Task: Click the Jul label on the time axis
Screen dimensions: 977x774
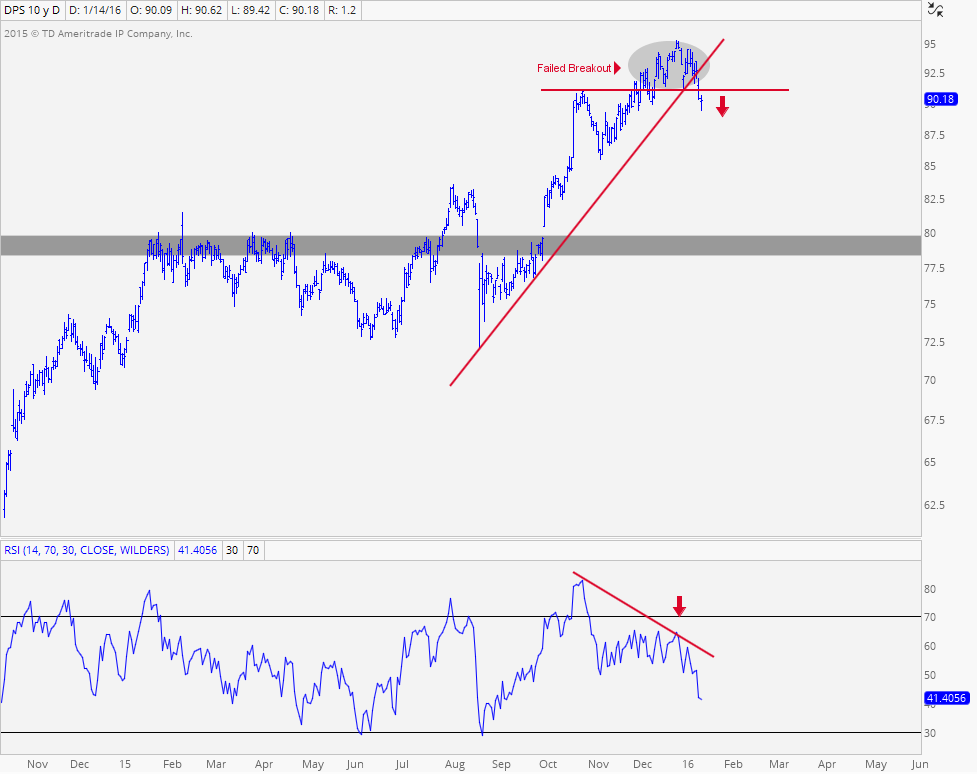Action: 402,764
